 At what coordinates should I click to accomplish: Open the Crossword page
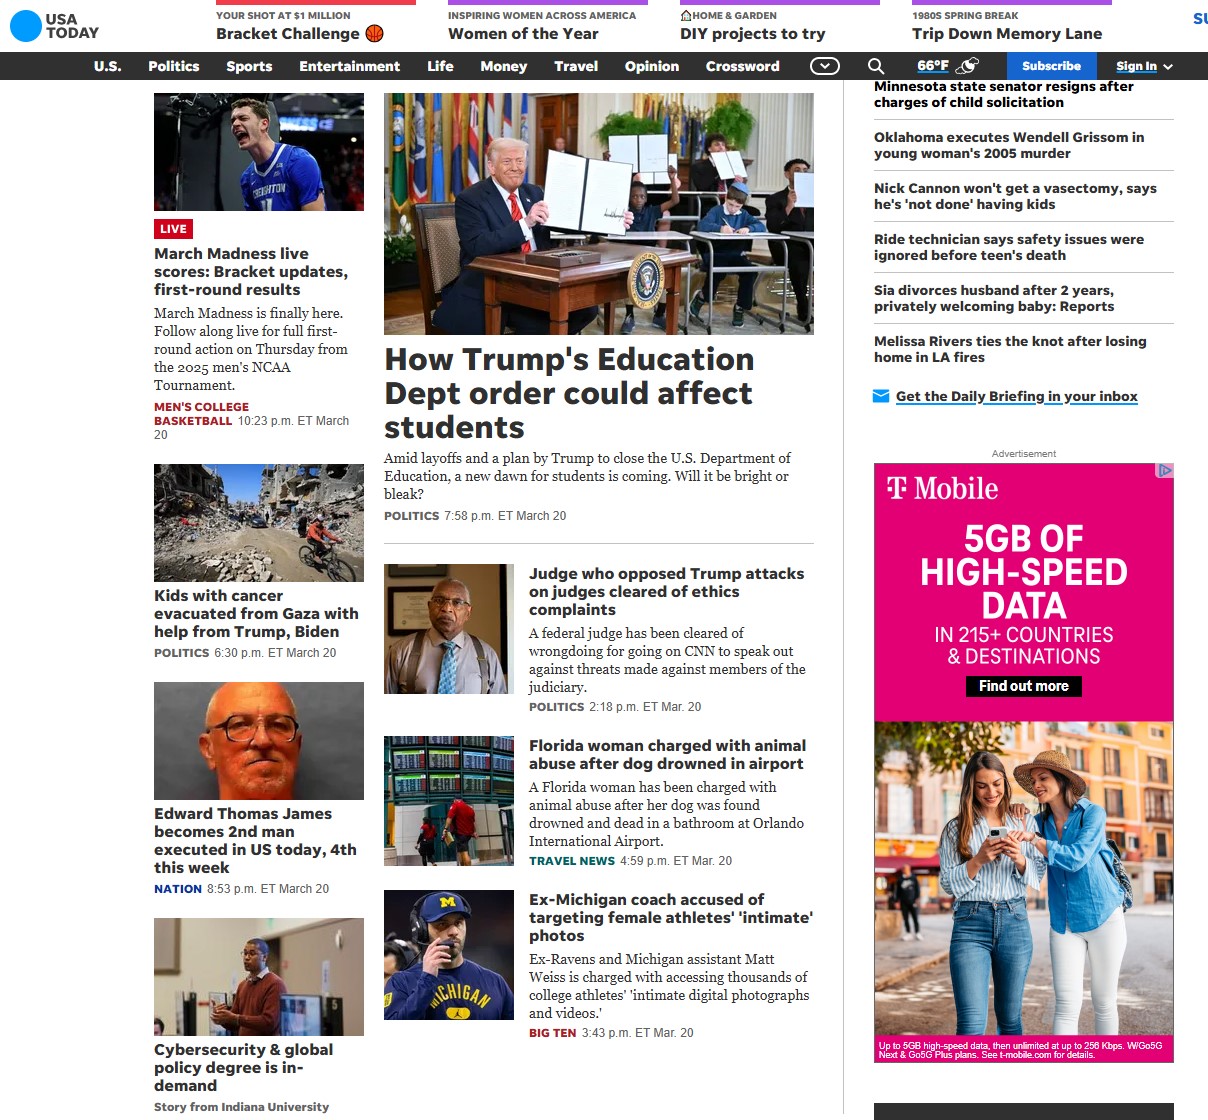tap(743, 66)
